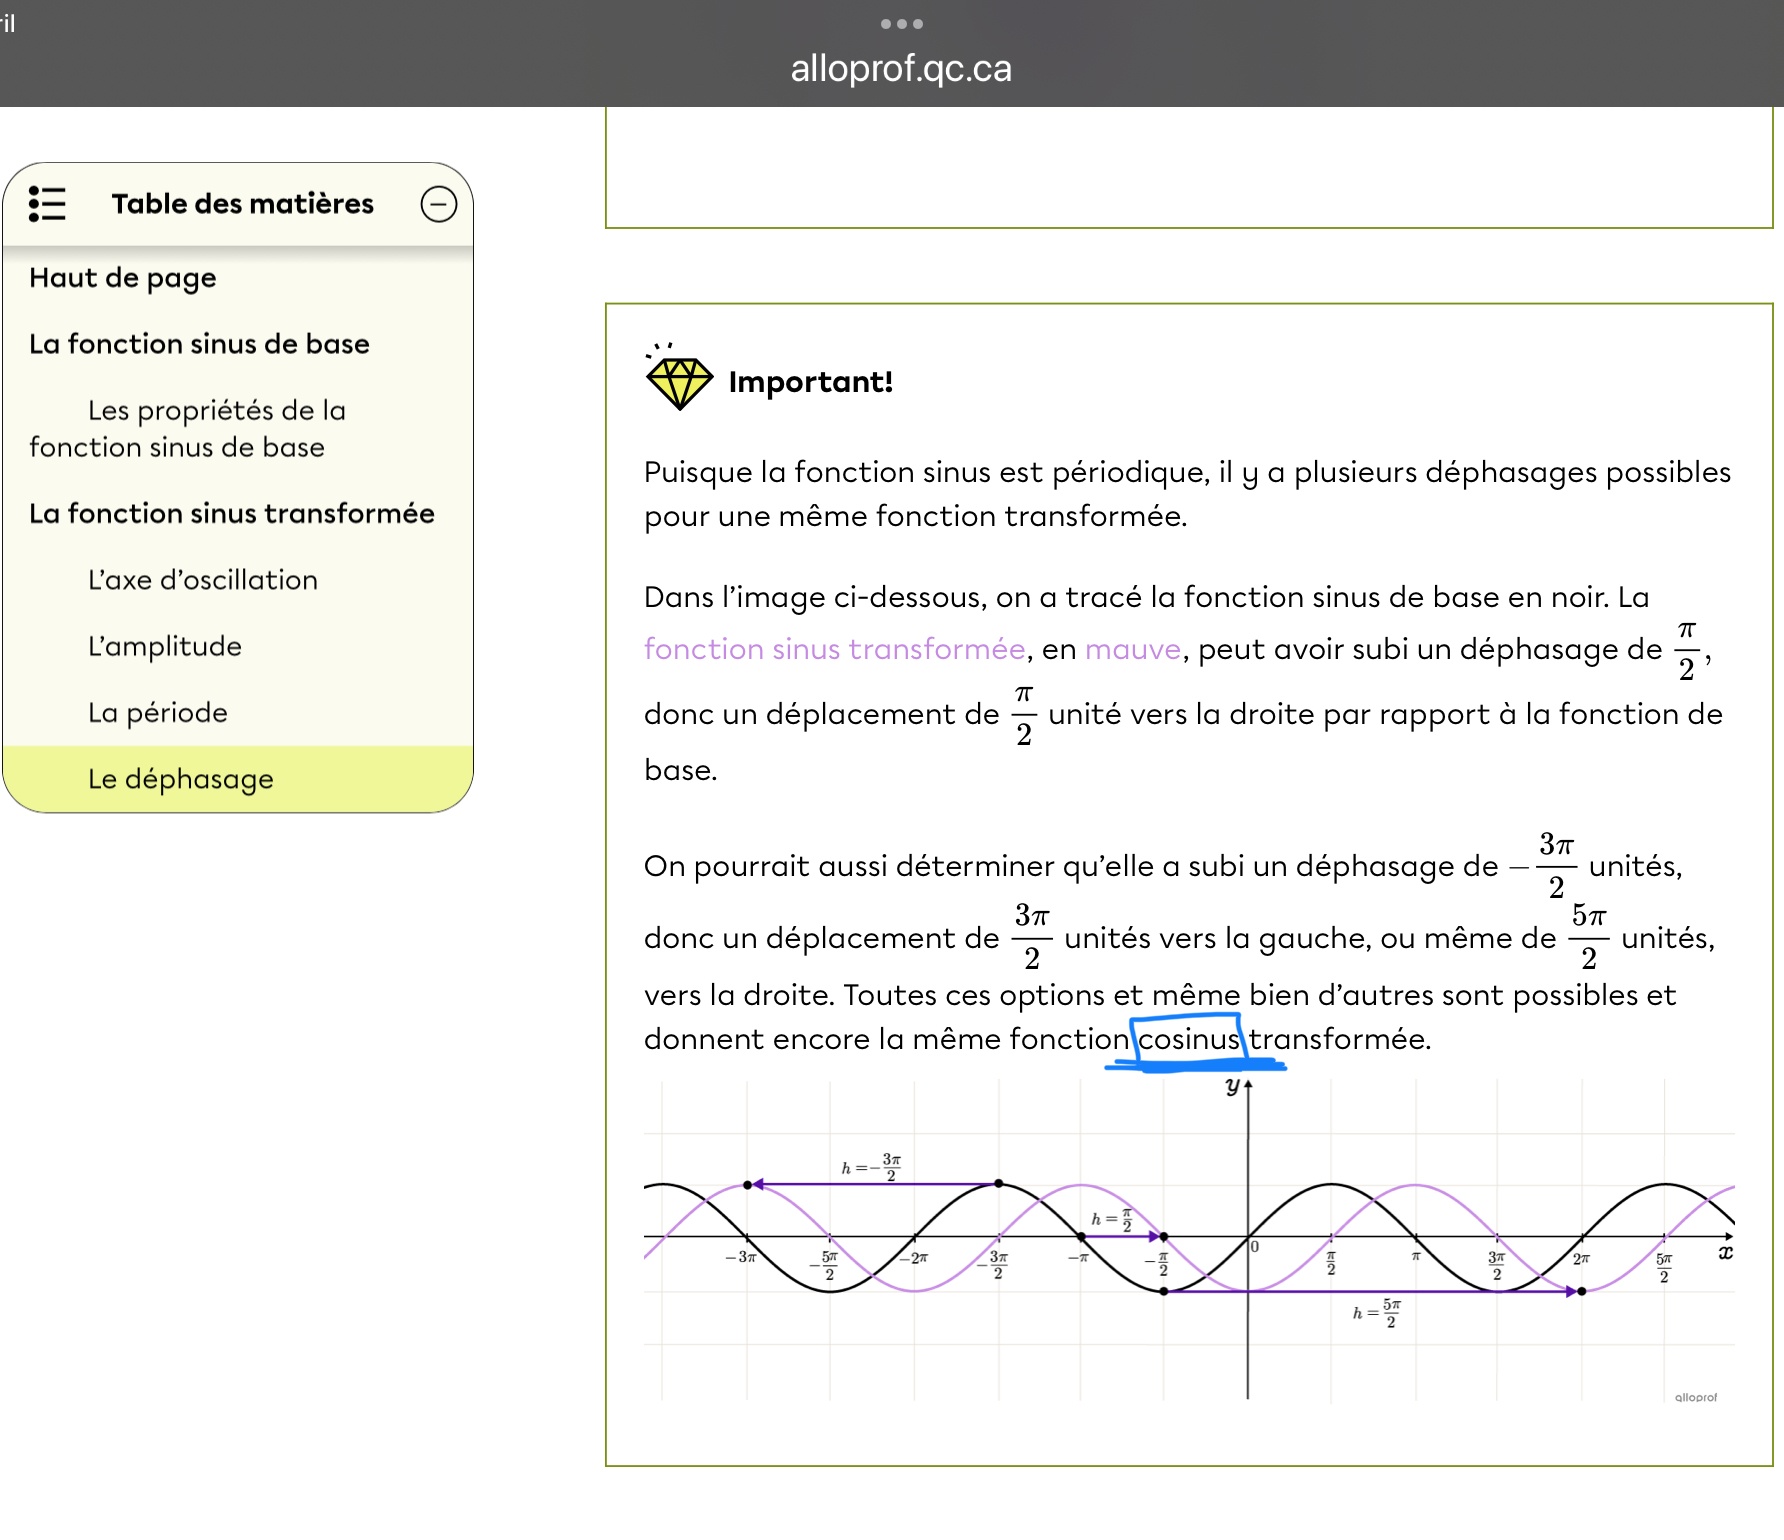This screenshot has height=1540, width=1784.
Task: Select the highlighted Le déphasage entry
Action: coord(181,779)
